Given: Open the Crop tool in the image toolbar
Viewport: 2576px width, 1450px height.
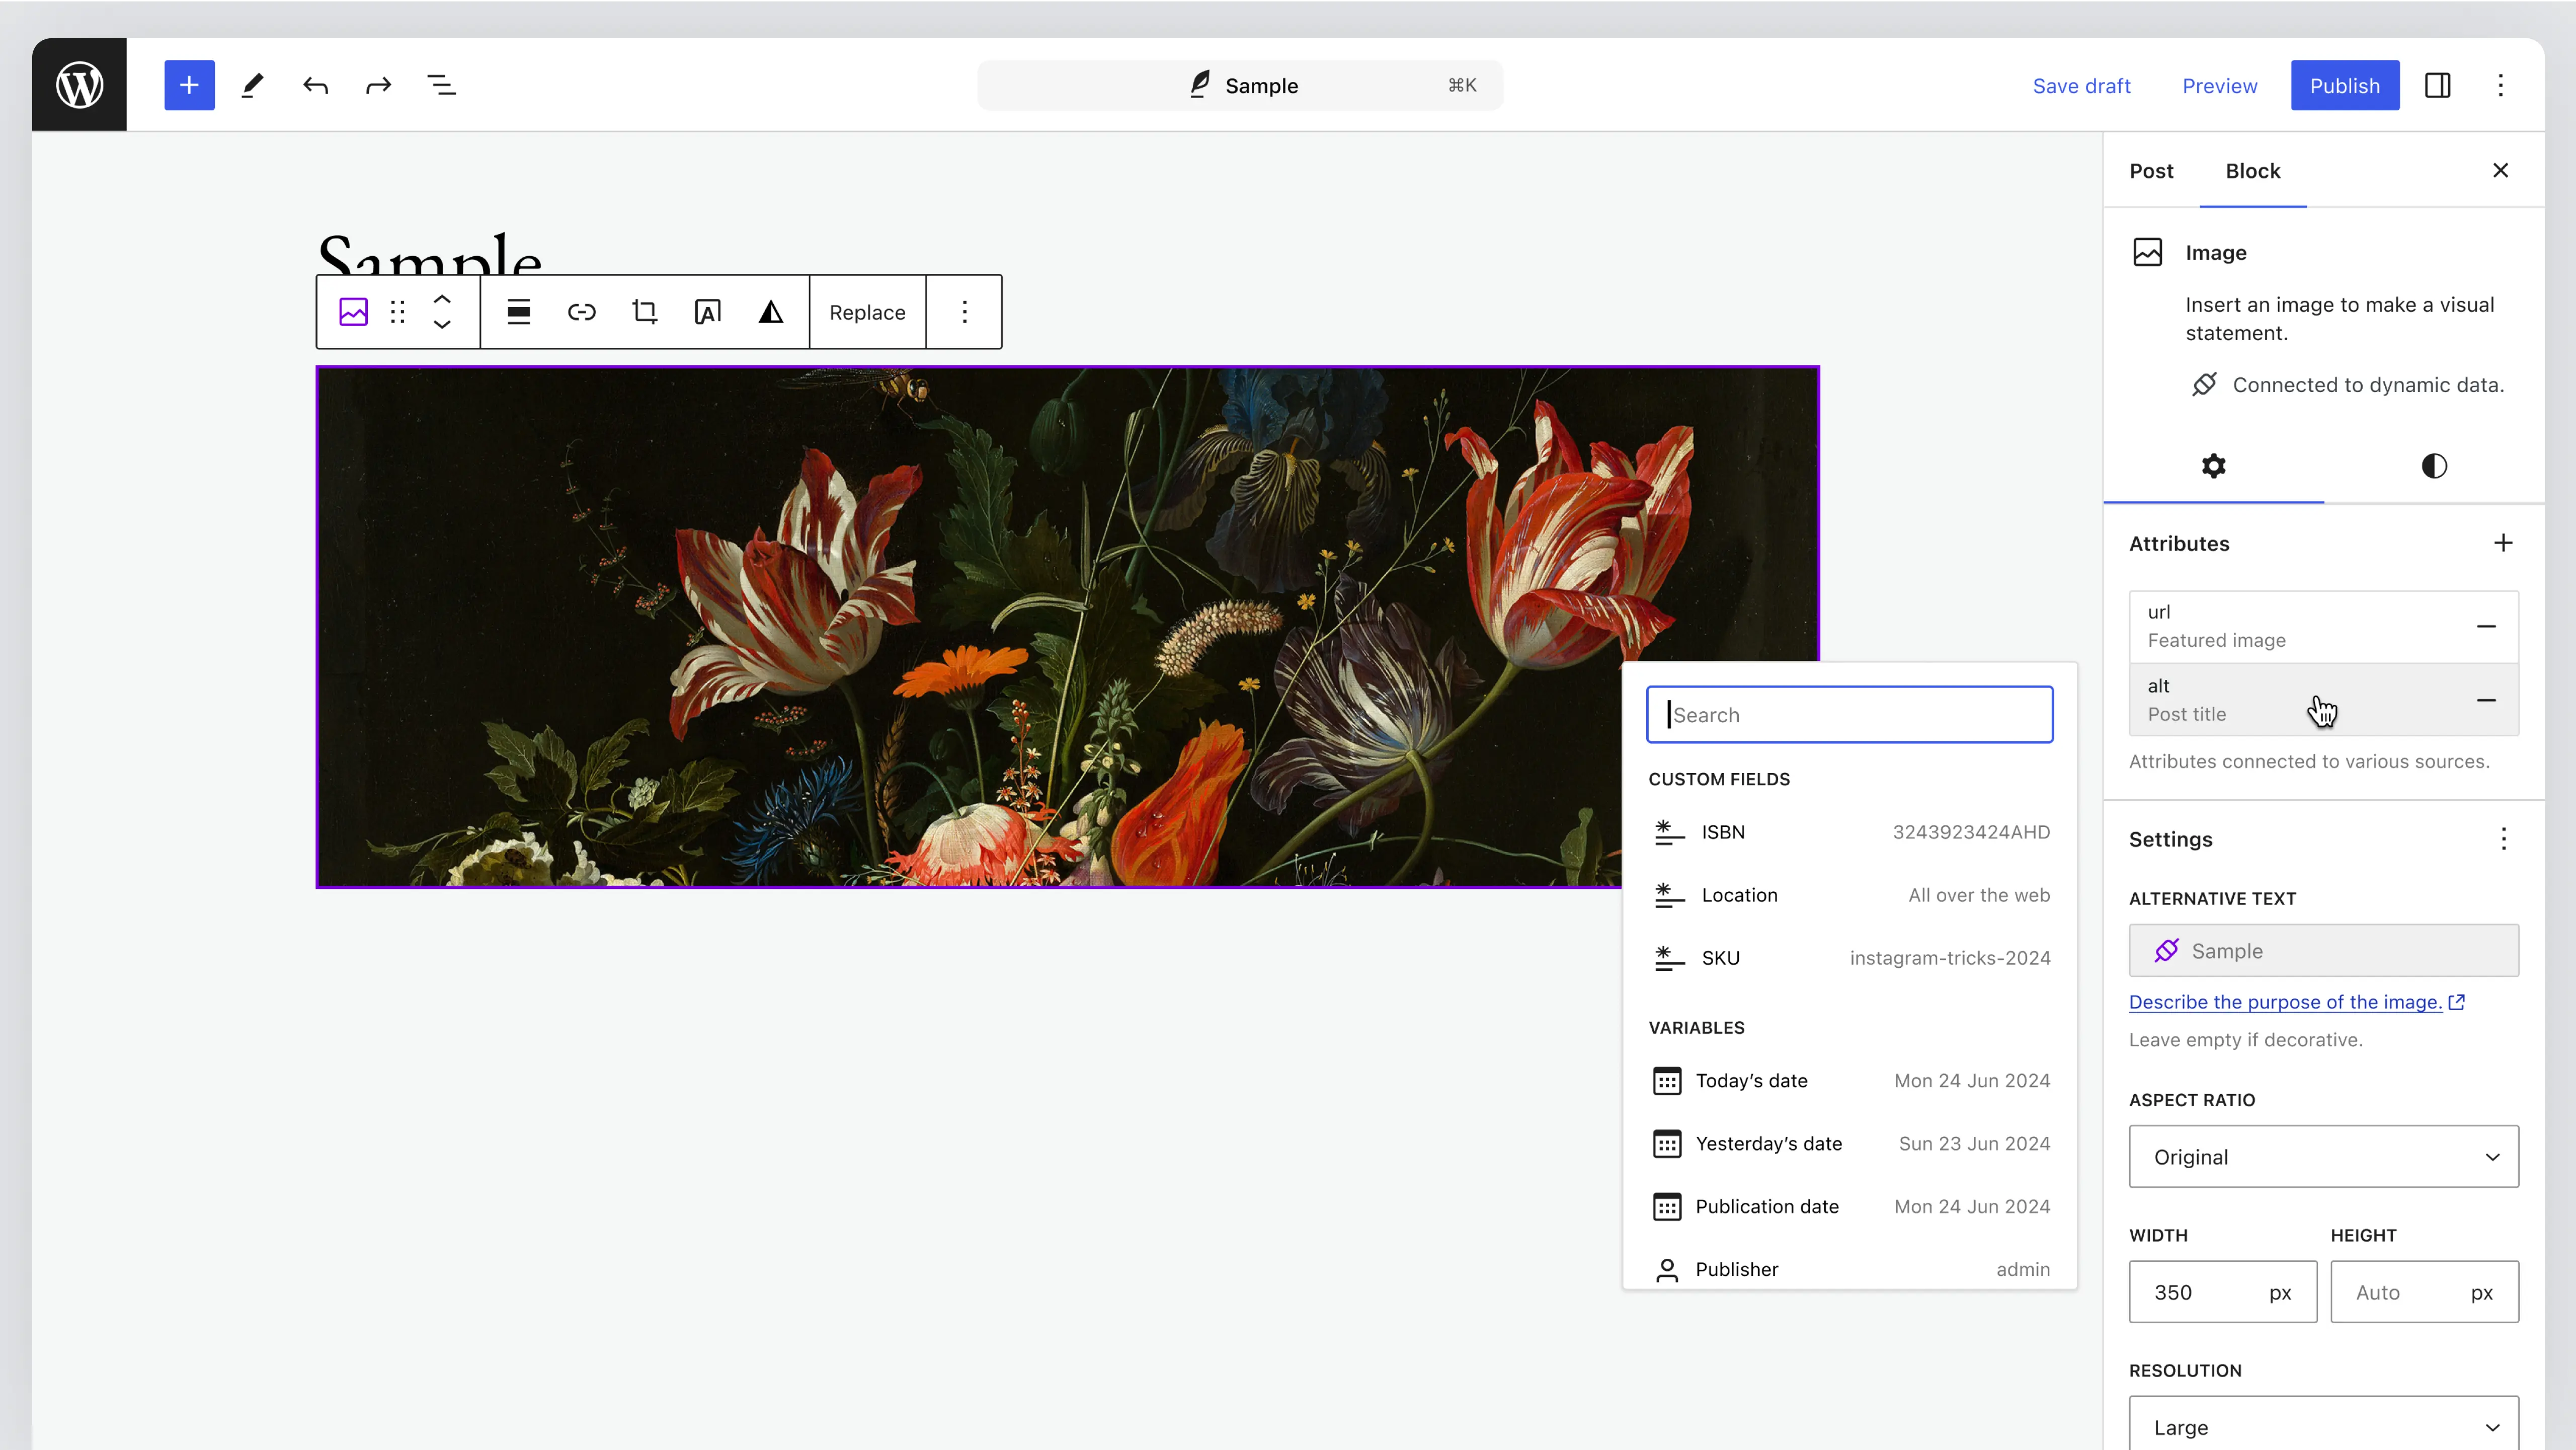Looking at the screenshot, I should [644, 311].
